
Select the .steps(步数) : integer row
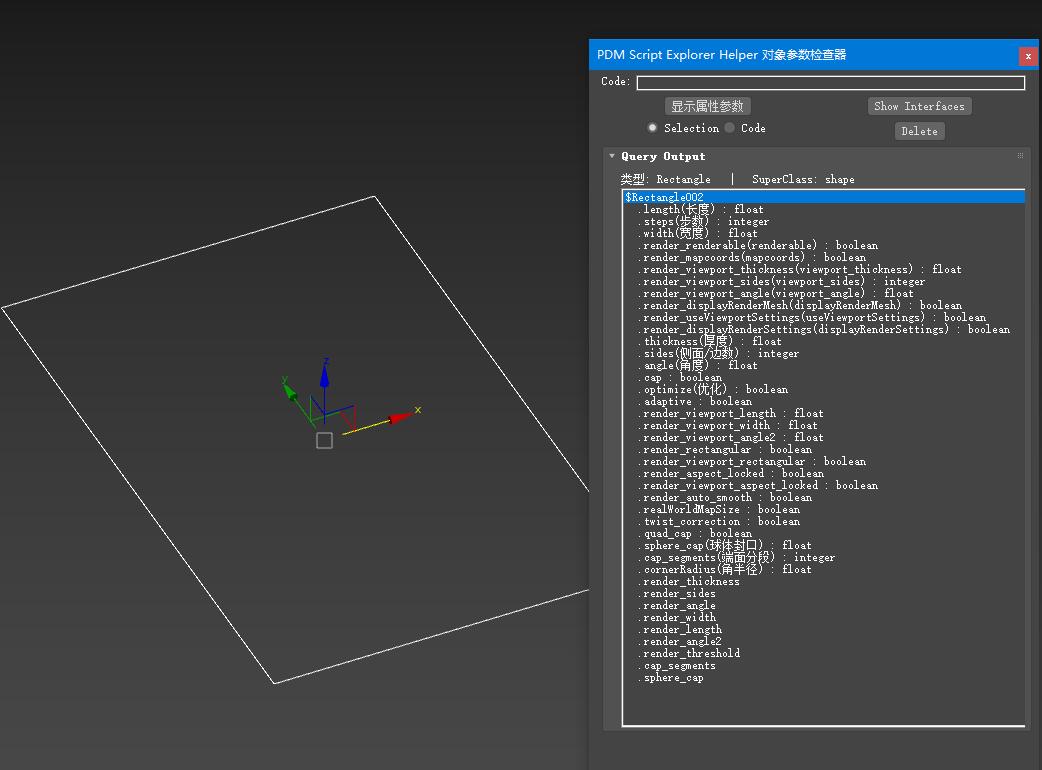(823, 221)
